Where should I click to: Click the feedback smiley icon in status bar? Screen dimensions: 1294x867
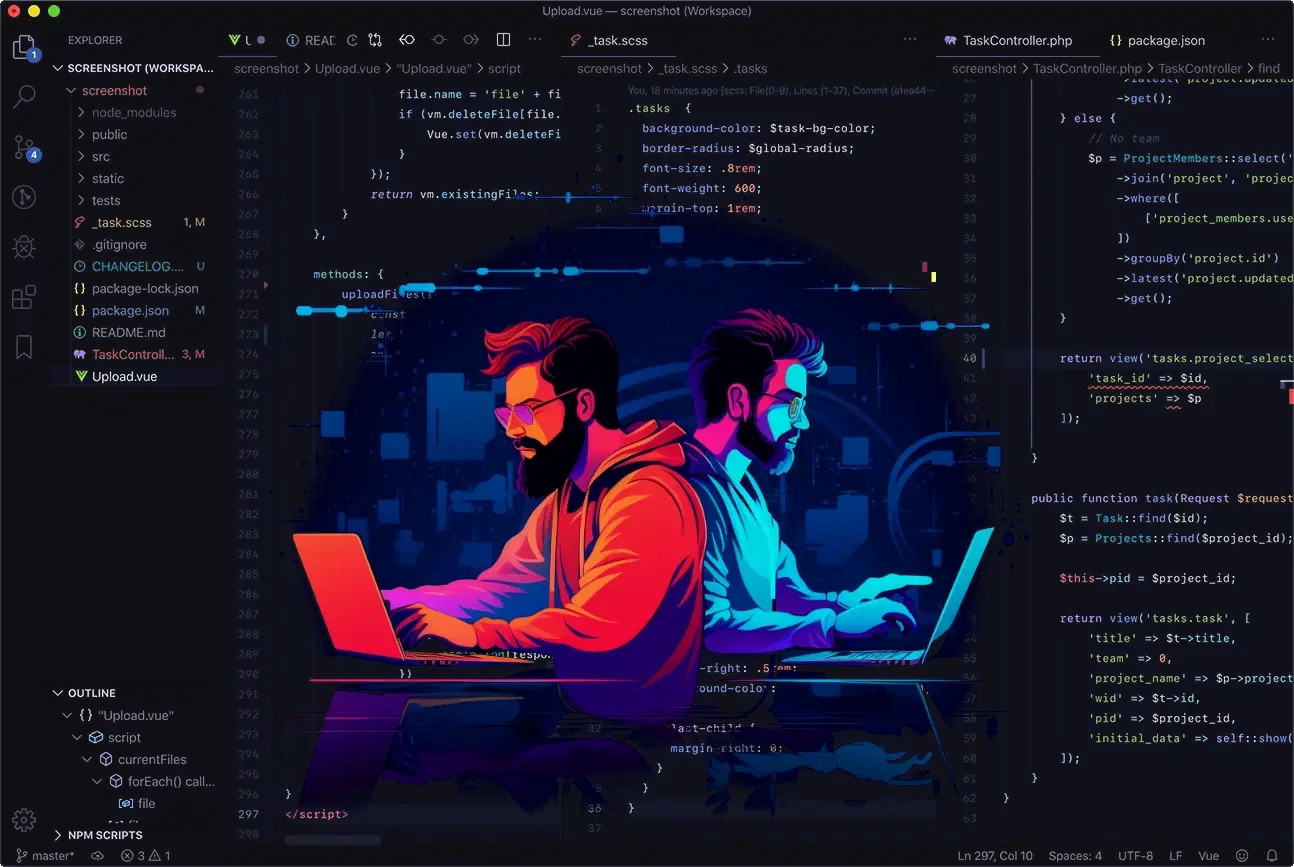pyautogui.click(x=1242, y=856)
